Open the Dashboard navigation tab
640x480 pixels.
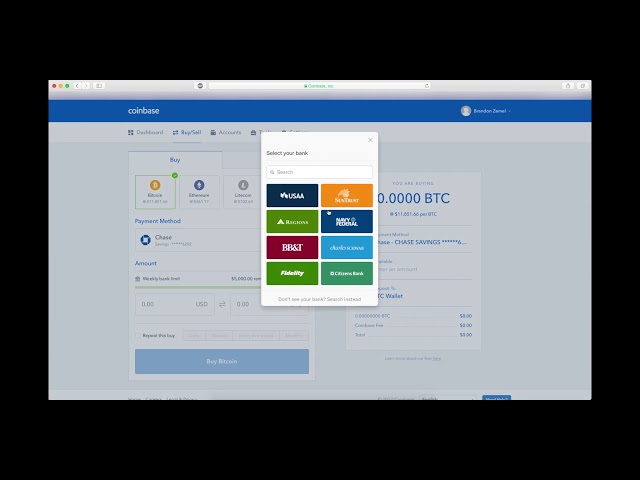click(x=146, y=132)
